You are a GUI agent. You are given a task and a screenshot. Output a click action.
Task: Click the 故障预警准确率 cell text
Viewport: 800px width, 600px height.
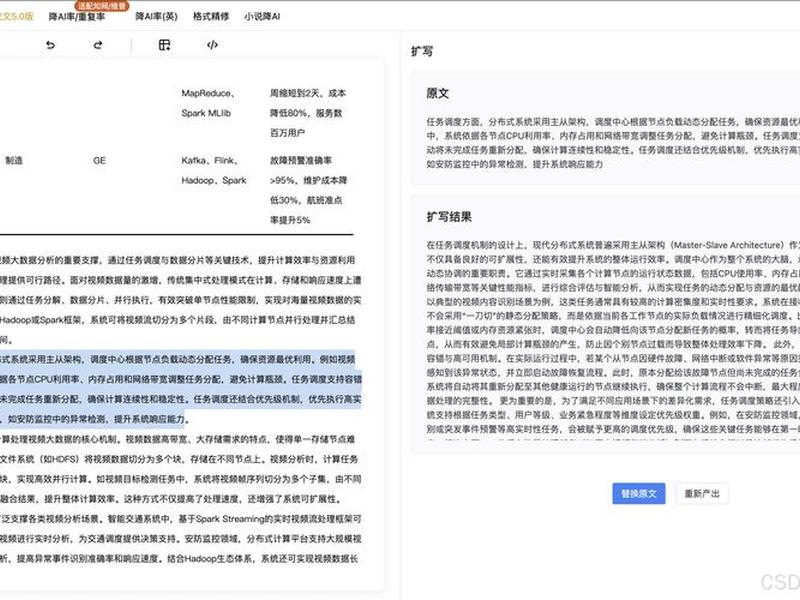tap(301, 160)
